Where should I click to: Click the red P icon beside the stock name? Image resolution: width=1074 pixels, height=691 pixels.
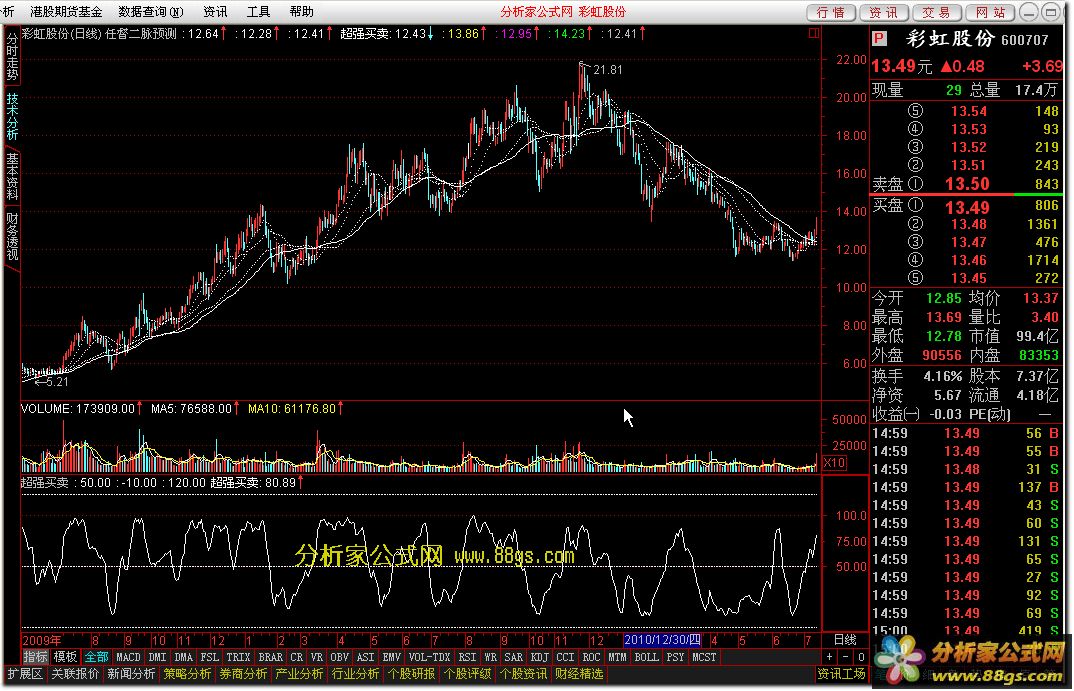tap(879, 39)
